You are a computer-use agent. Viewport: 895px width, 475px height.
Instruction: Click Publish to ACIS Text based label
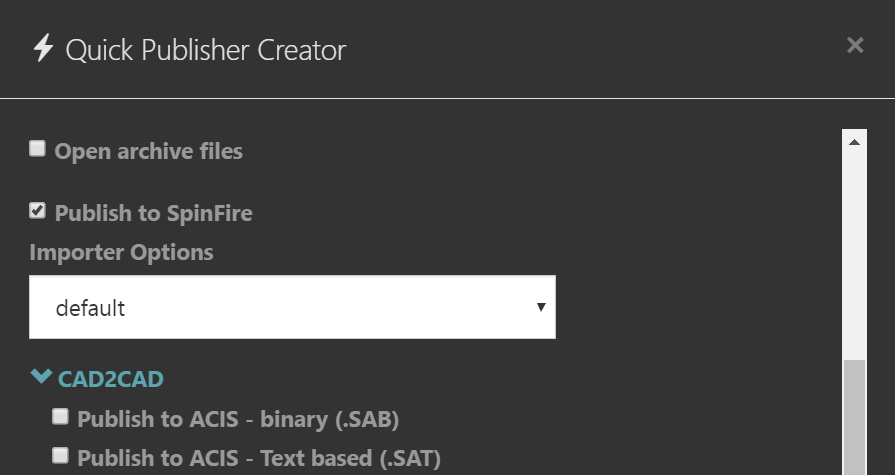(x=259, y=458)
